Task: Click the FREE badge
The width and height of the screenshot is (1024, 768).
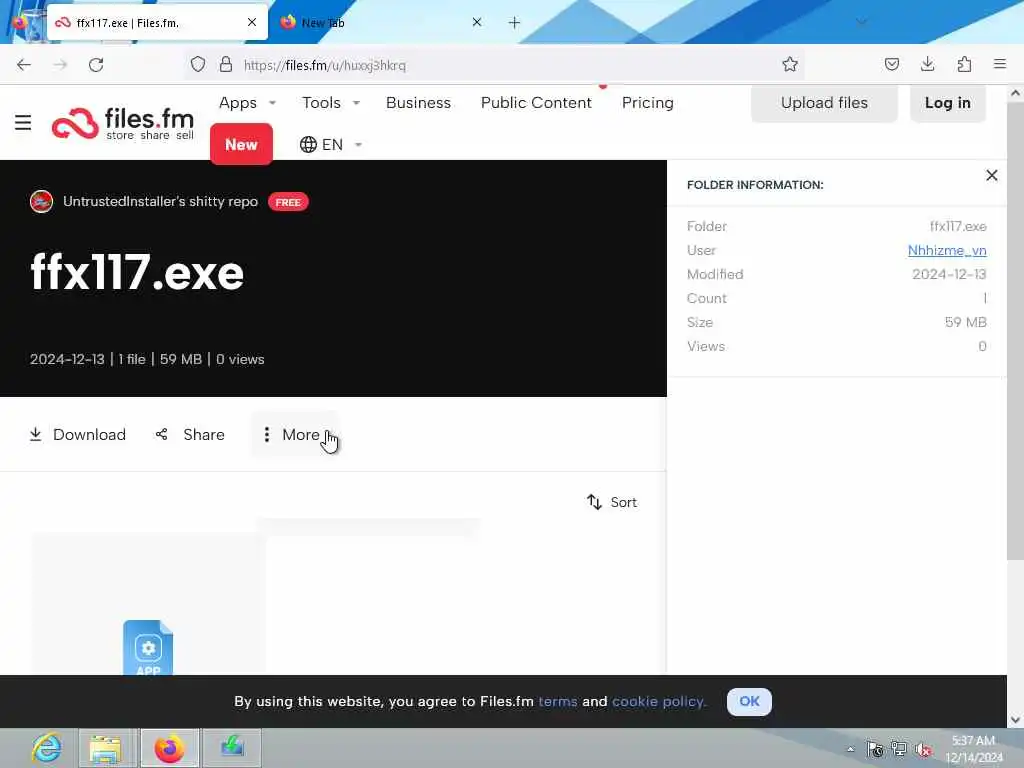Action: pos(288,202)
